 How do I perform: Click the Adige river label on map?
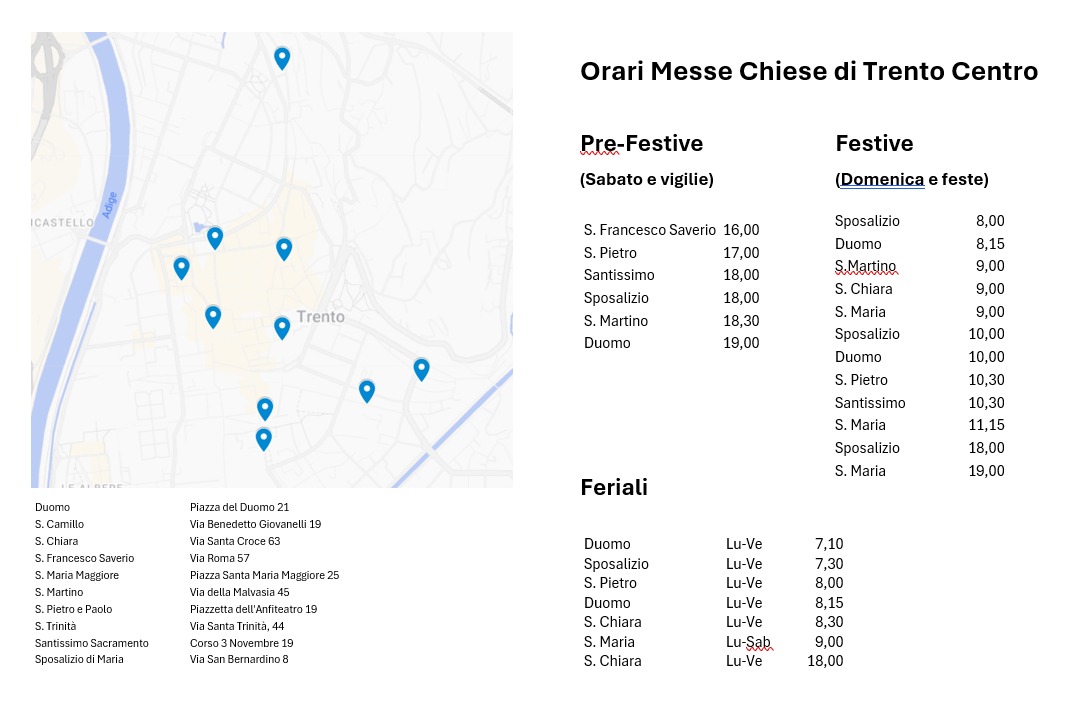pos(109,205)
